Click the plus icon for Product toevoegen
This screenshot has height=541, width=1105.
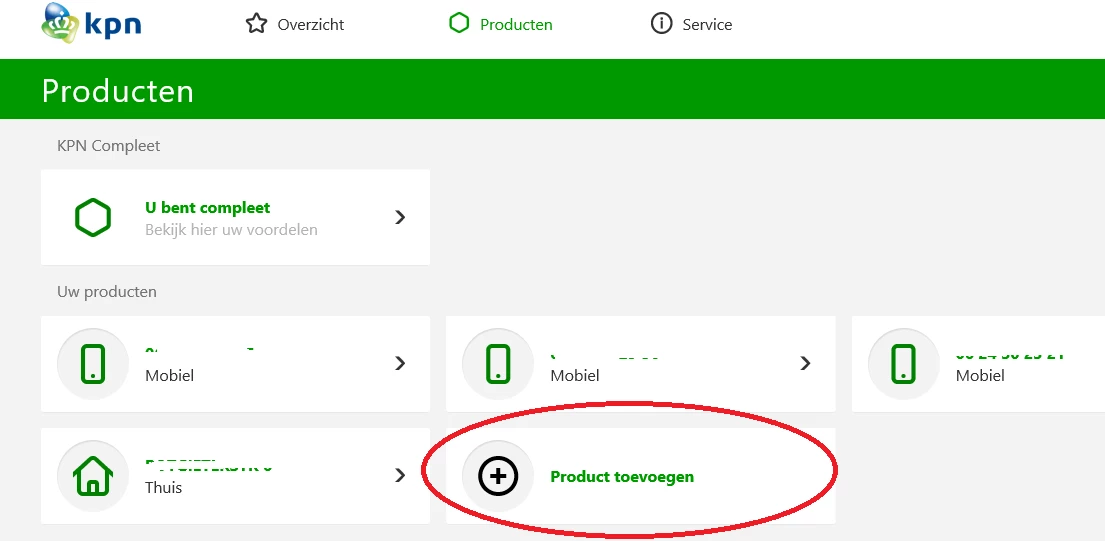coord(498,476)
